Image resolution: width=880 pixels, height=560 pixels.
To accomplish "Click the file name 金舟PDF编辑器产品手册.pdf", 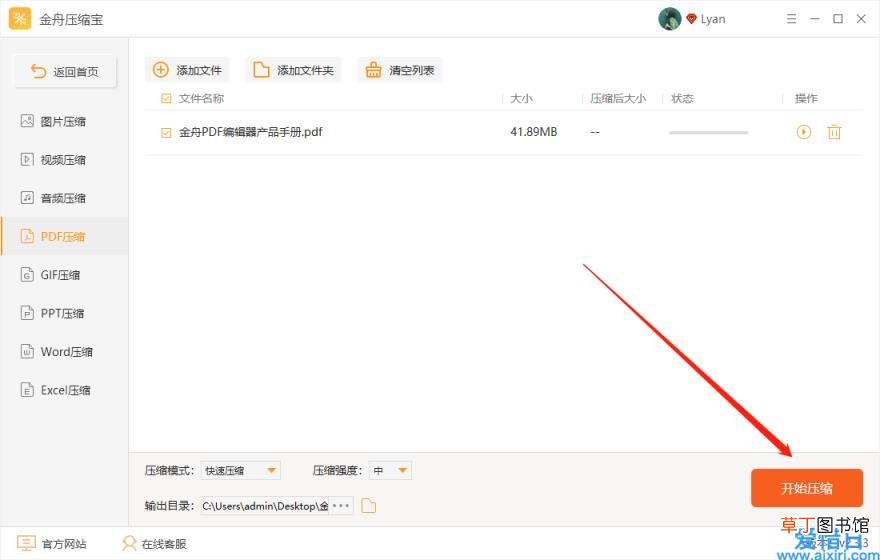I will [x=250, y=132].
